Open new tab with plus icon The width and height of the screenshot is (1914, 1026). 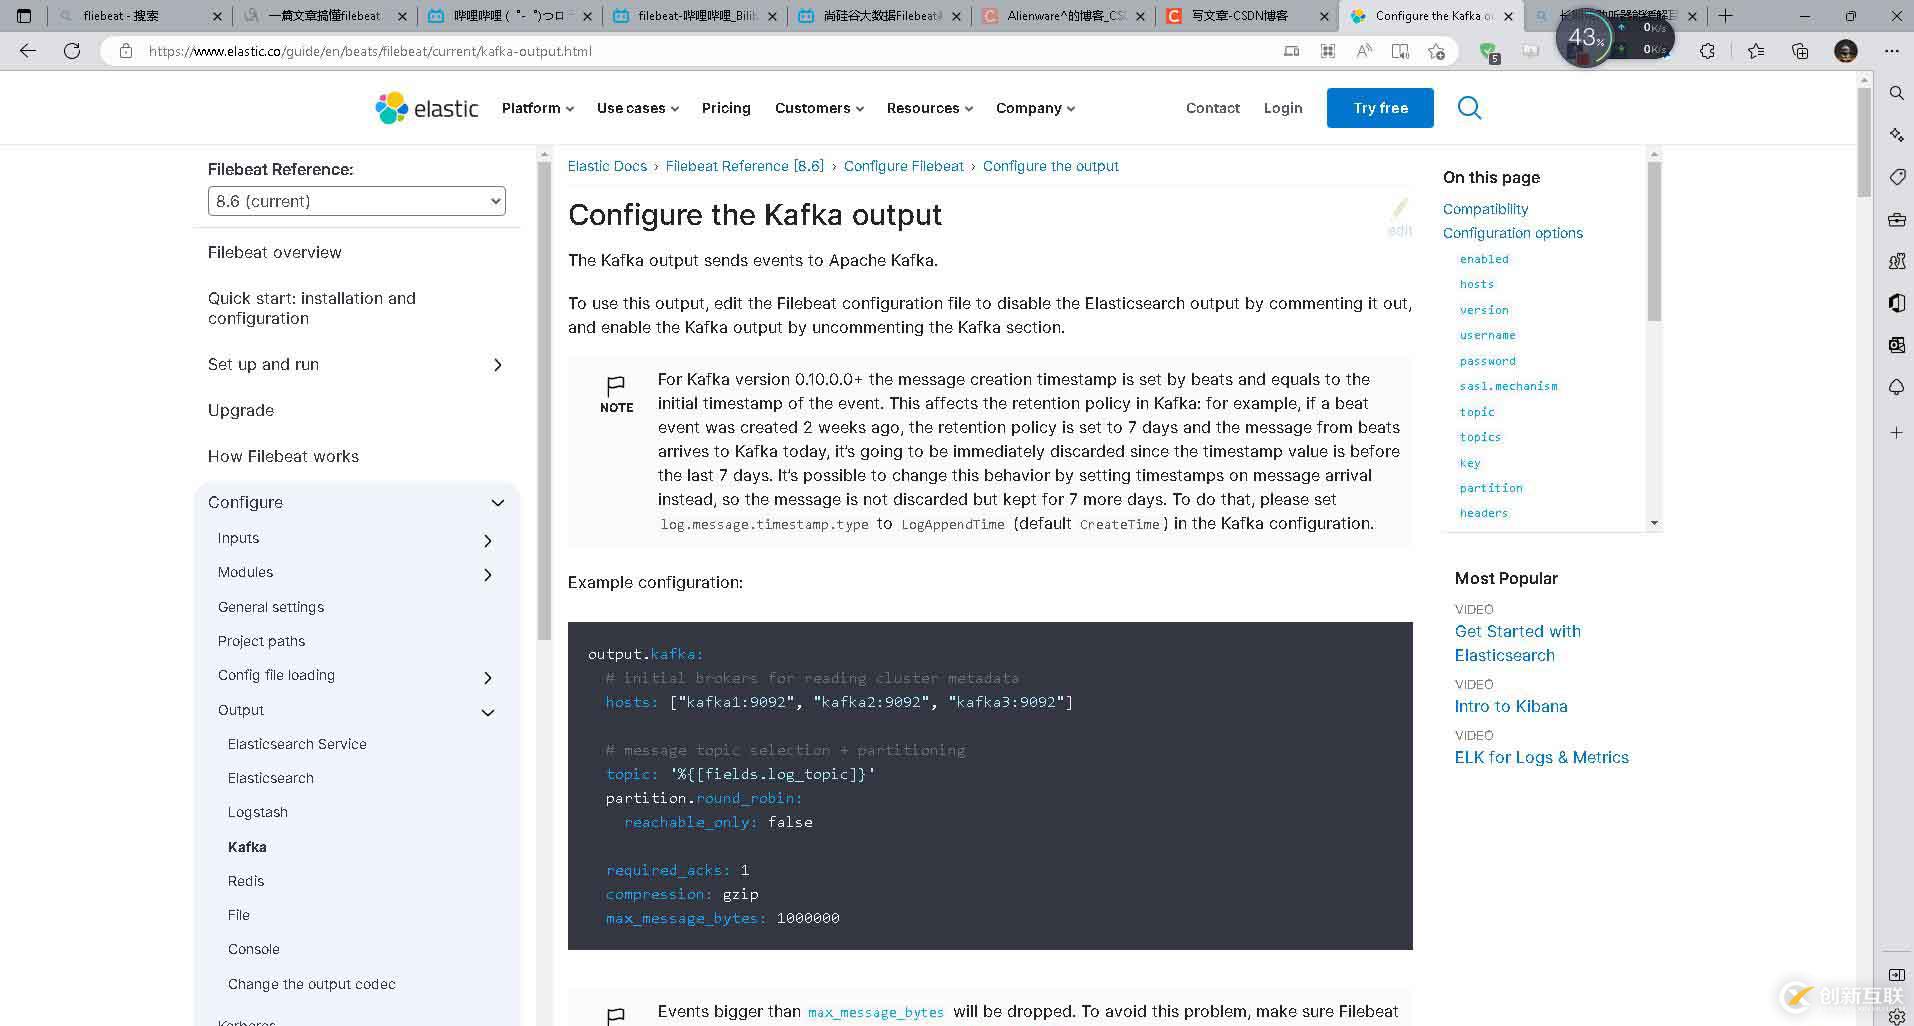(x=1725, y=16)
